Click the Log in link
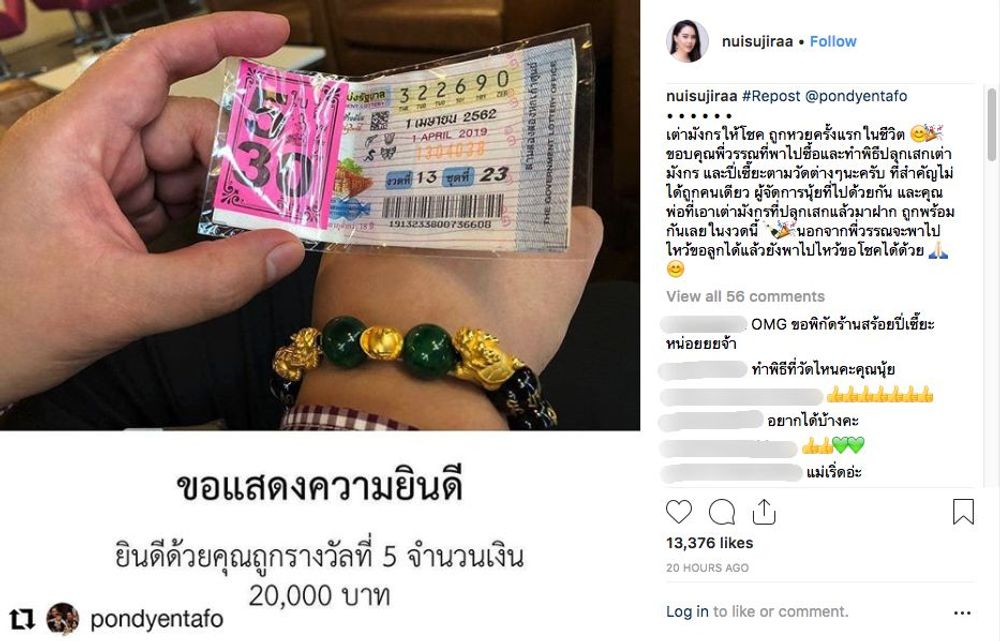 coord(688,612)
